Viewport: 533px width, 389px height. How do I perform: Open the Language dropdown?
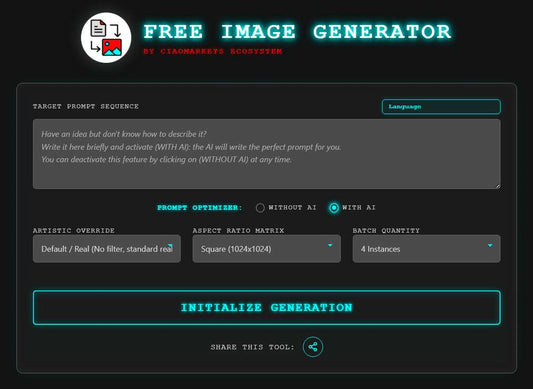point(441,107)
